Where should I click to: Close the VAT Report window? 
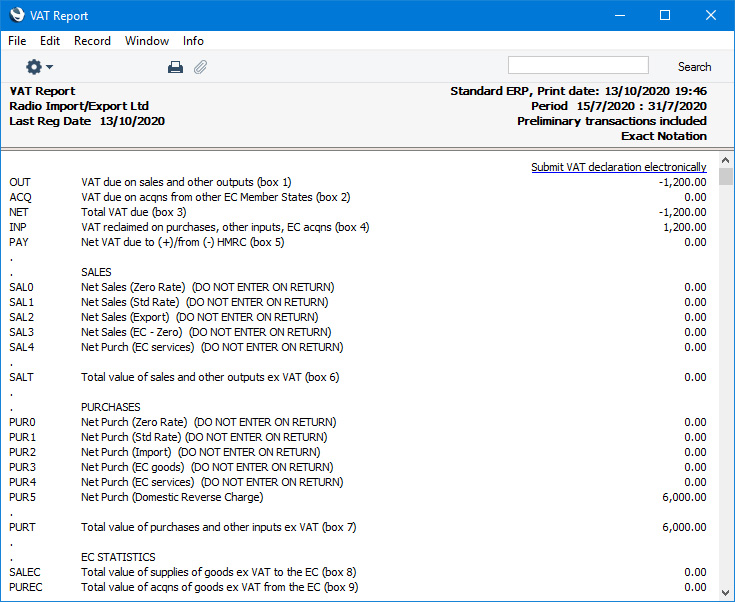tap(711, 15)
